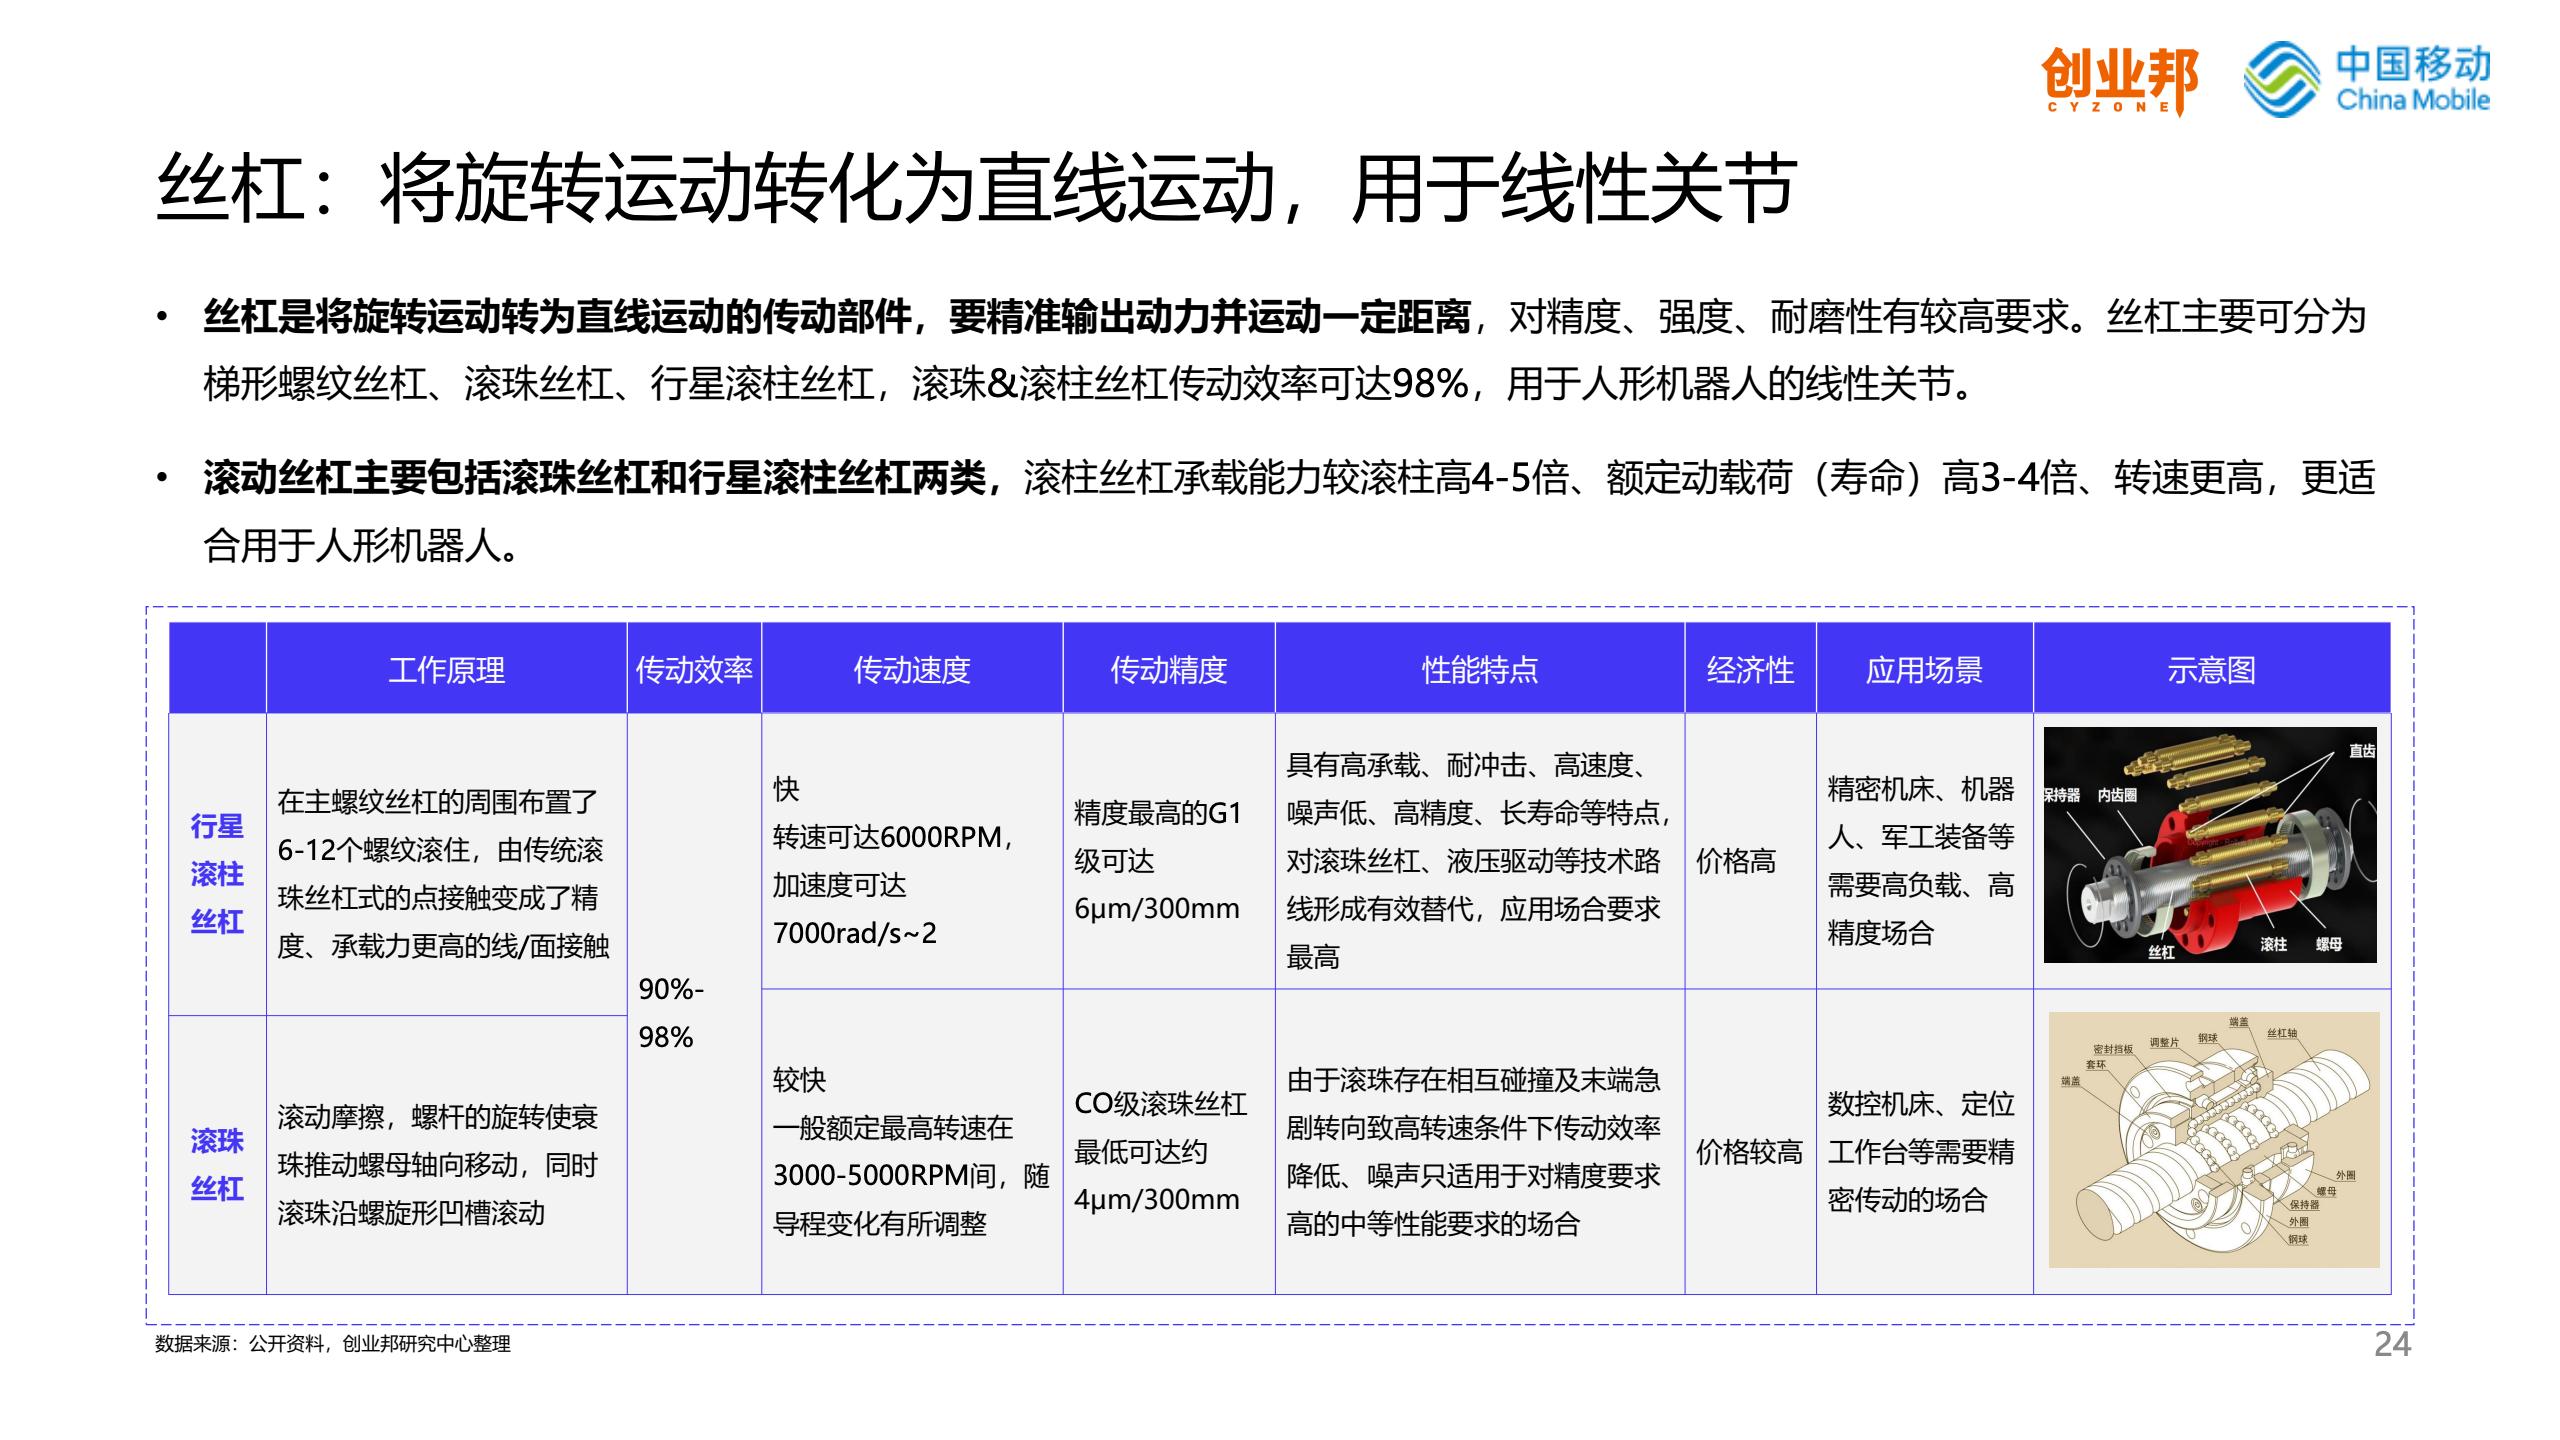2560x1440 pixels.
Task: Select the 应用场景 column header
Action: (x=1924, y=669)
